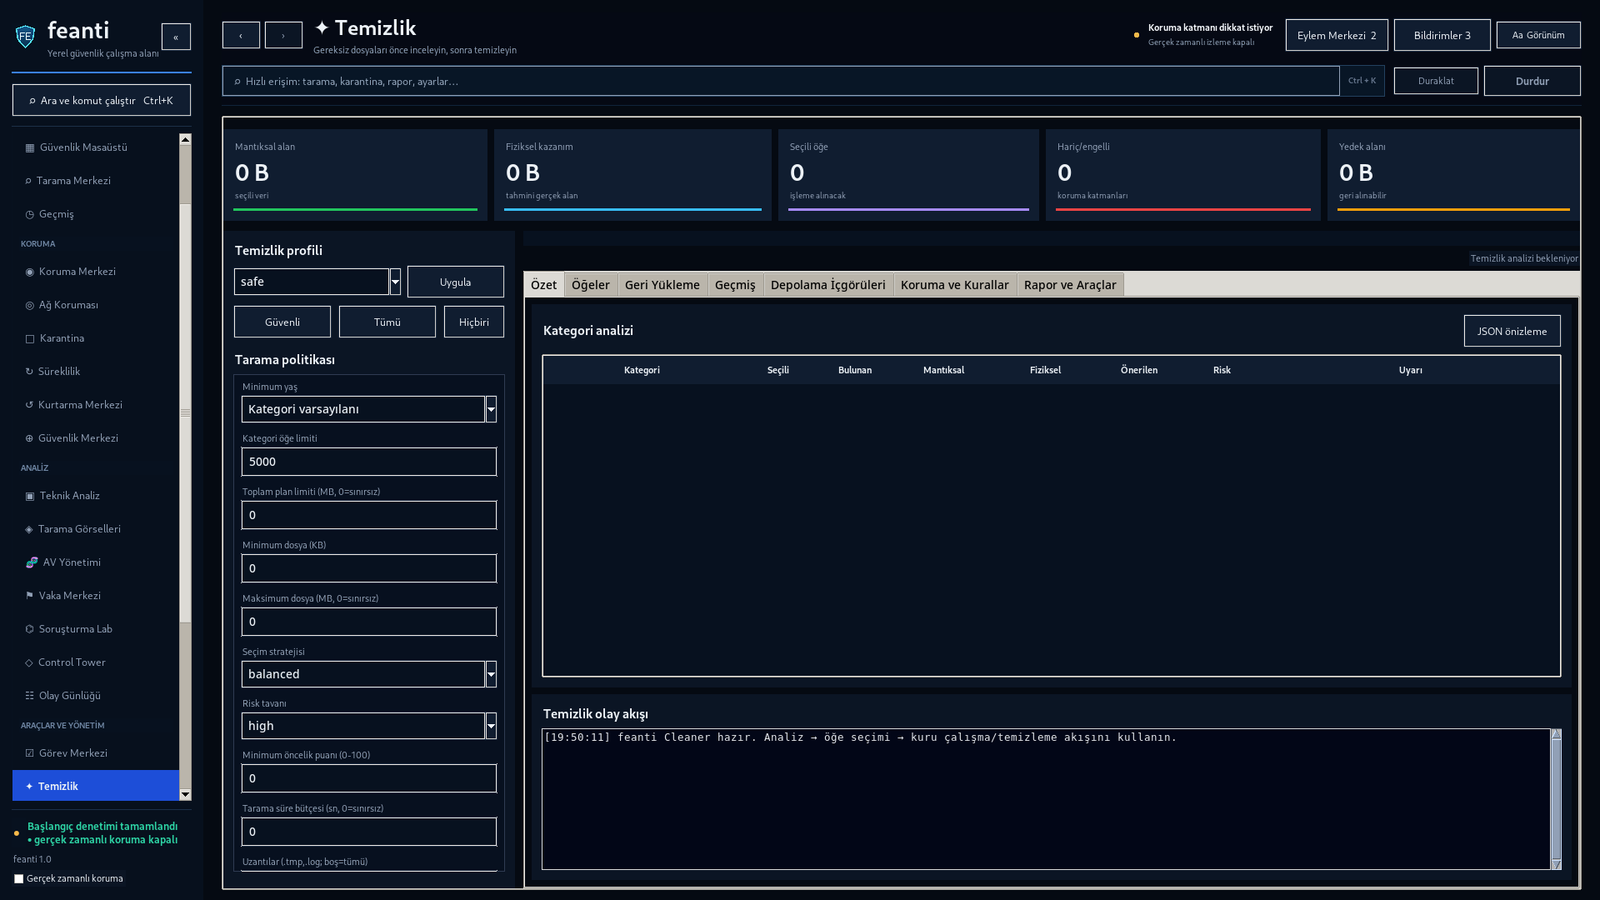Viewport: 1600px width, 900px height.
Task: Click the event log scrollbar down arrow
Action: click(x=1556, y=864)
